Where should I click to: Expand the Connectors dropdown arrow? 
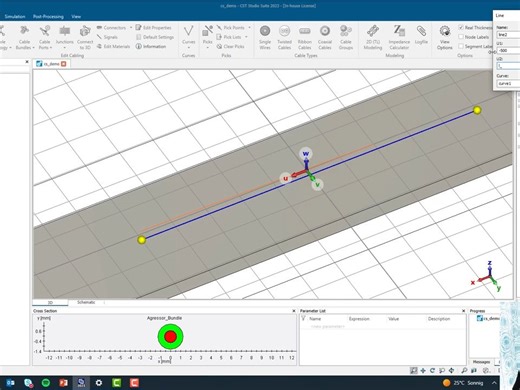click(131, 28)
